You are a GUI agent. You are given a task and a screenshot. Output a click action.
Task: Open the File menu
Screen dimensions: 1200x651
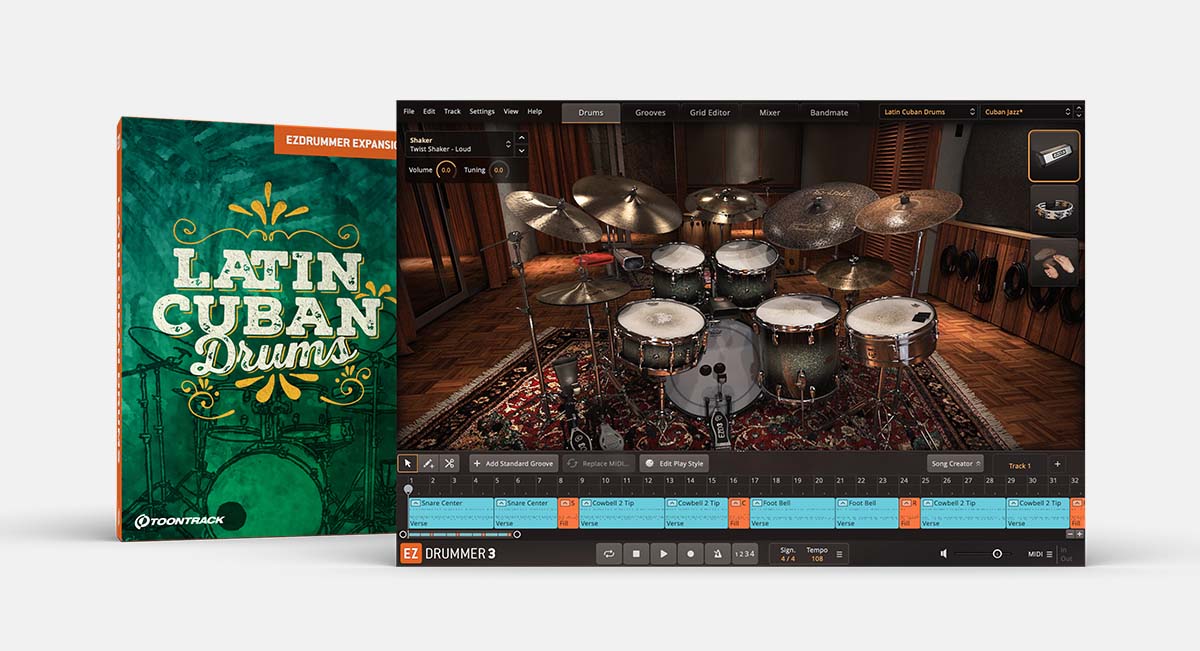point(409,111)
